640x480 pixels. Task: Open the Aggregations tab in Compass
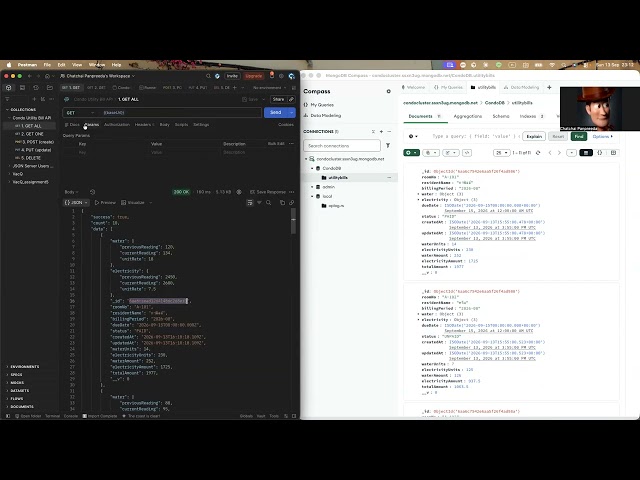point(468,116)
